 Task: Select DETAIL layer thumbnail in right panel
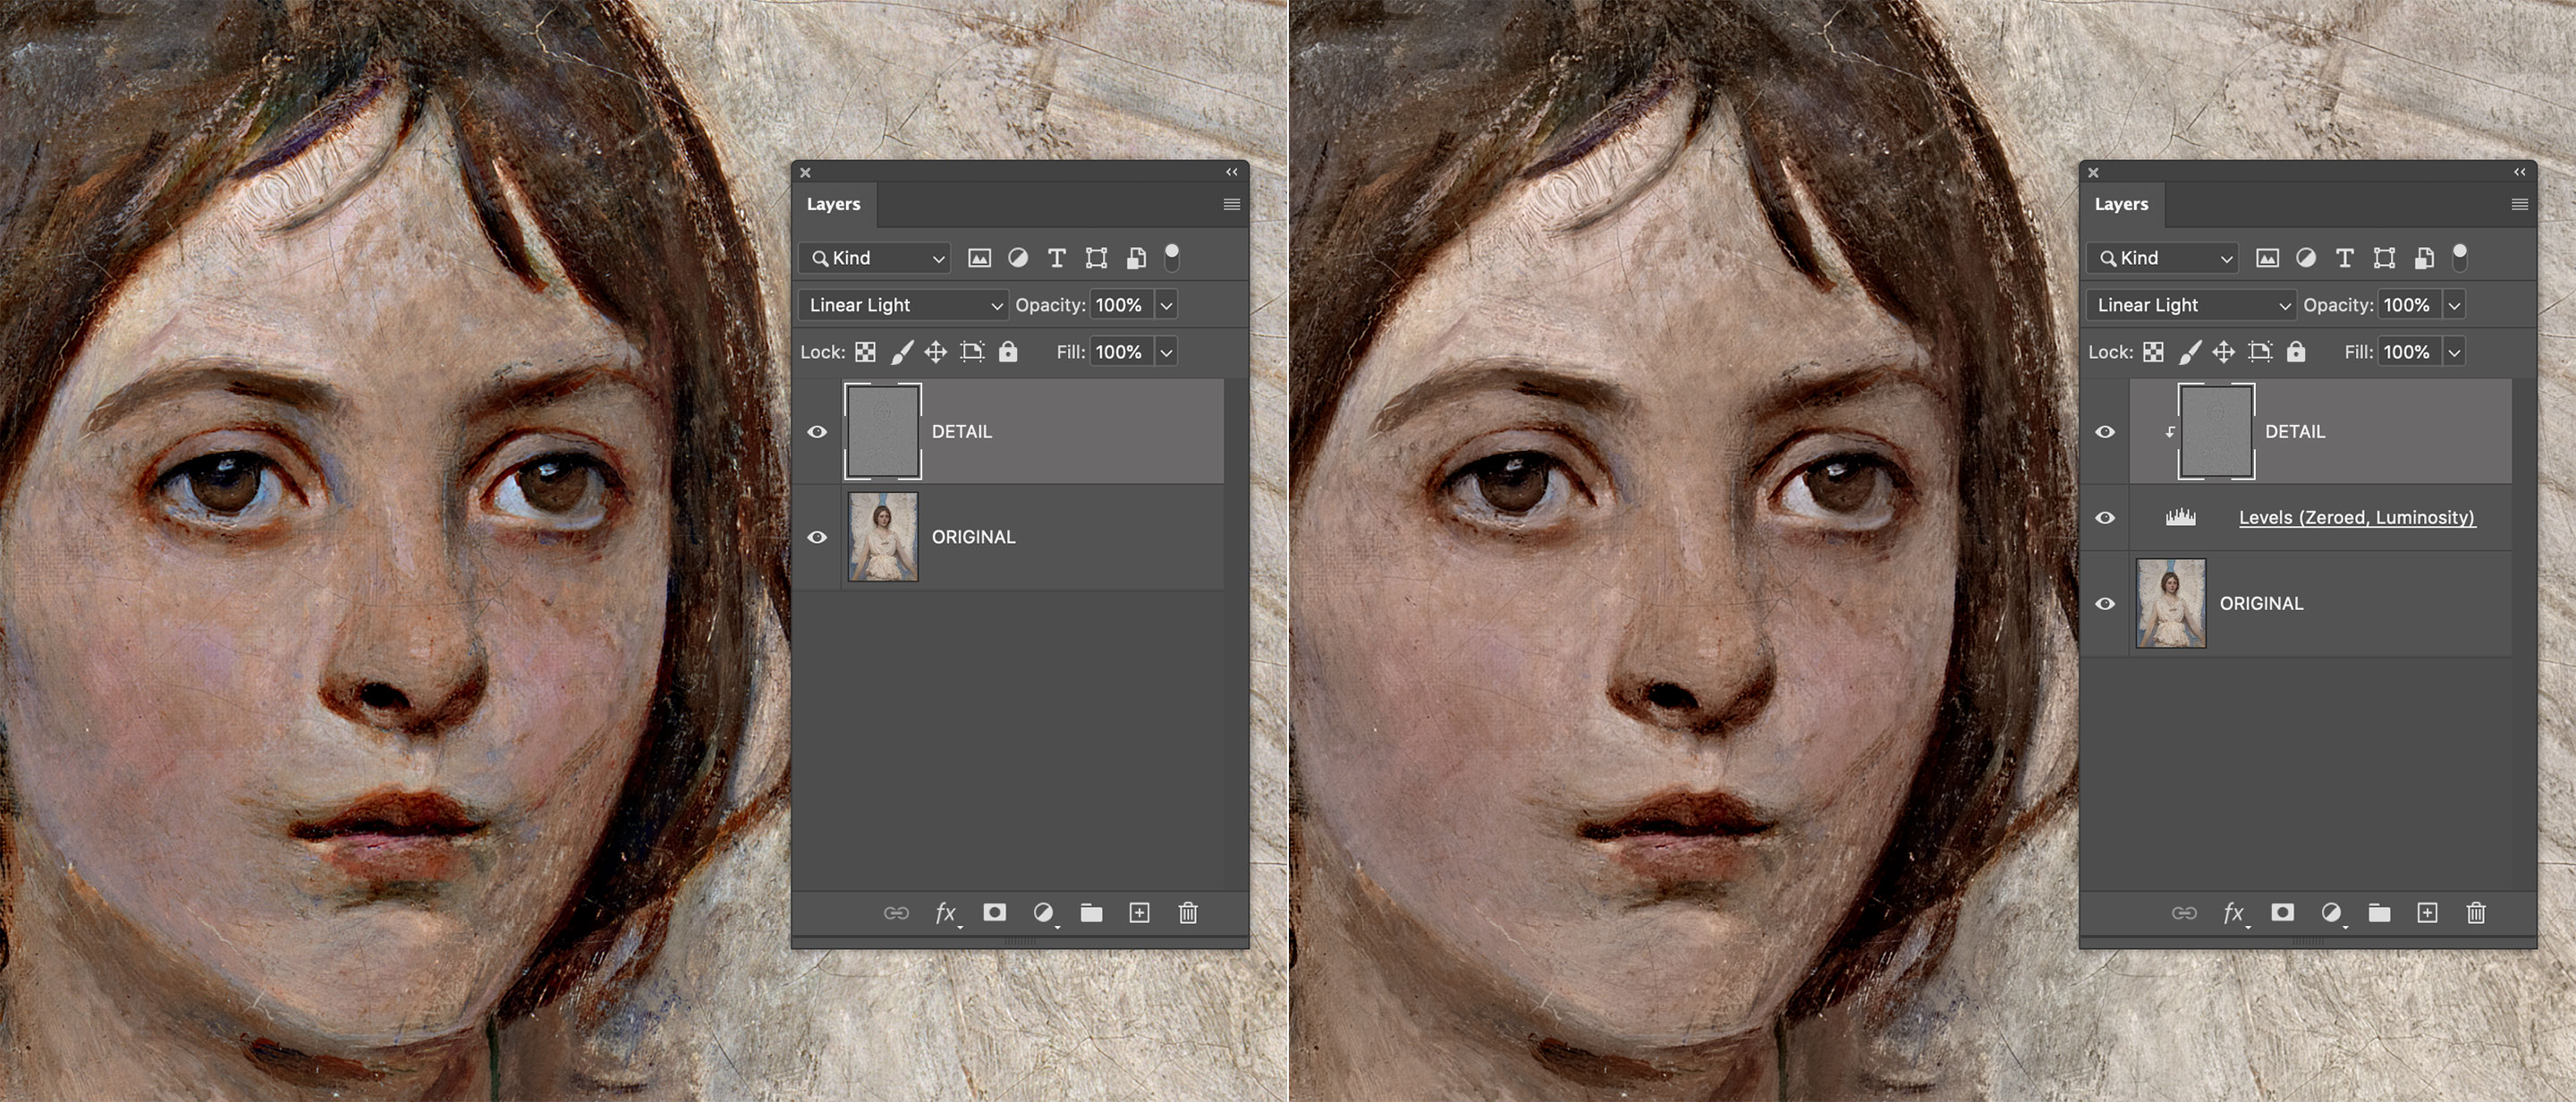click(2216, 431)
